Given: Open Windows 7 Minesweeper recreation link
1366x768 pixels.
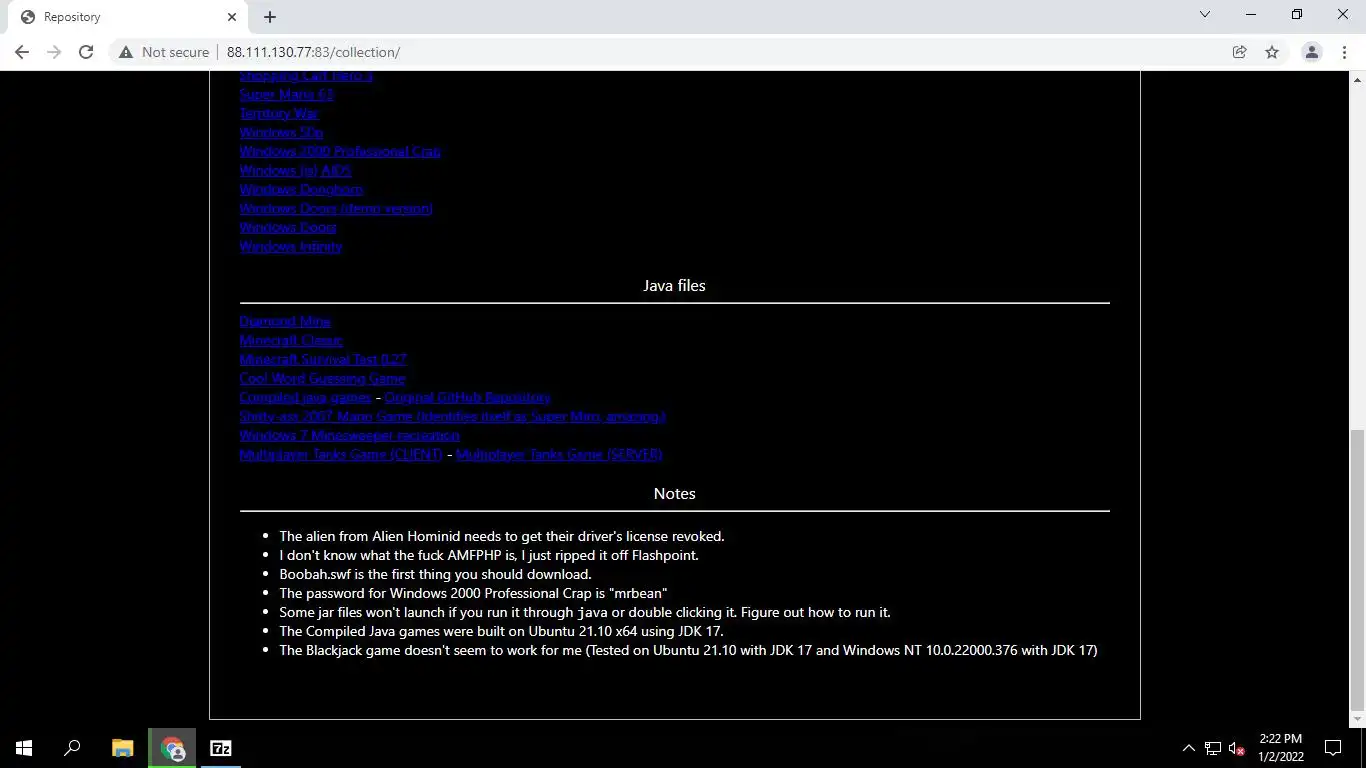Looking at the screenshot, I should pyautogui.click(x=349, y=435).
